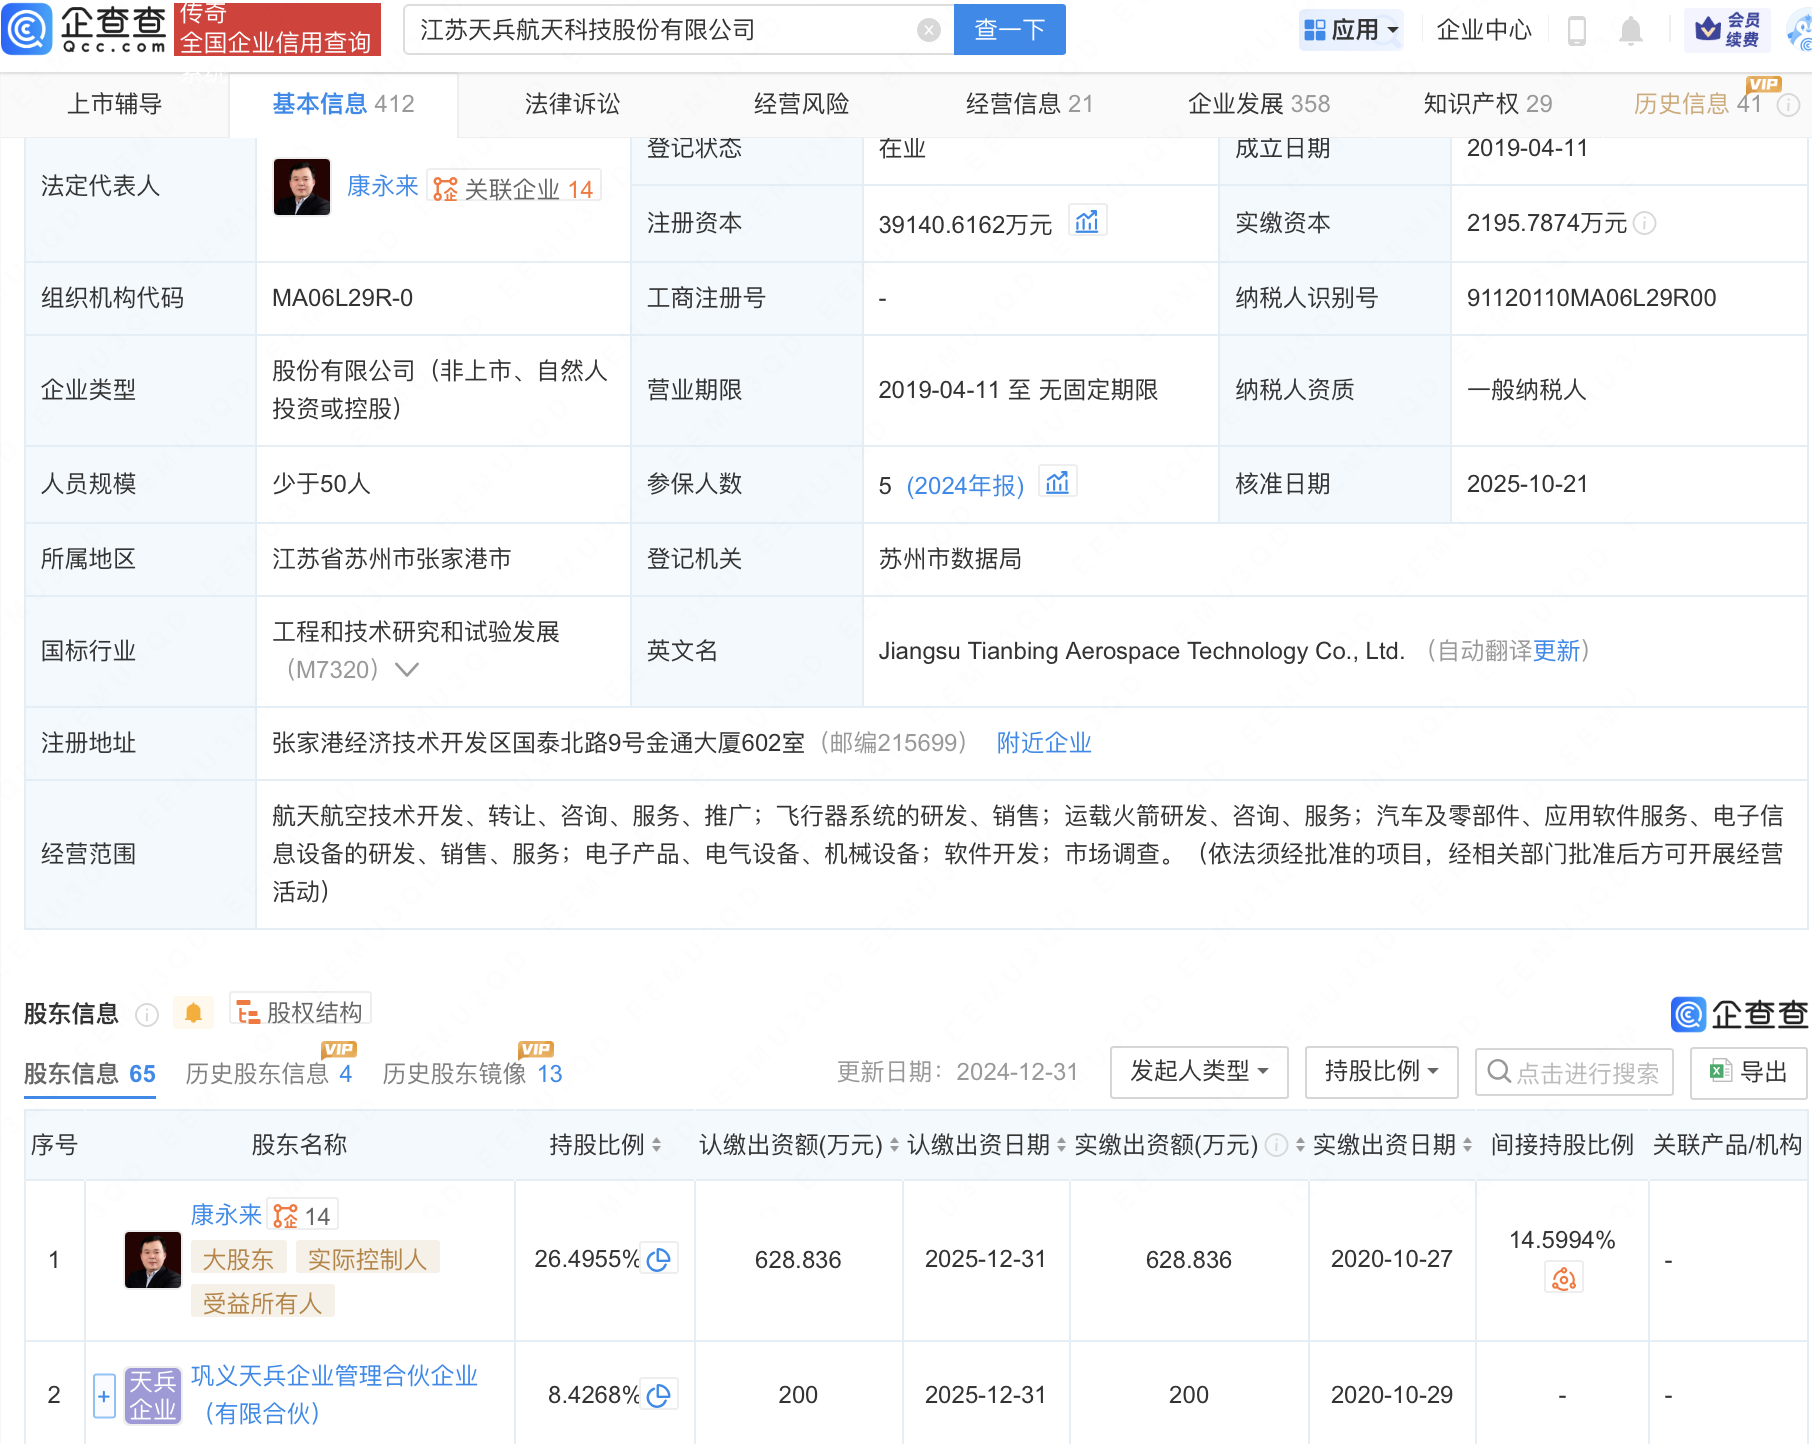View insured headcount chart icon
1812x1444 pixels.
pos(1058,484)
